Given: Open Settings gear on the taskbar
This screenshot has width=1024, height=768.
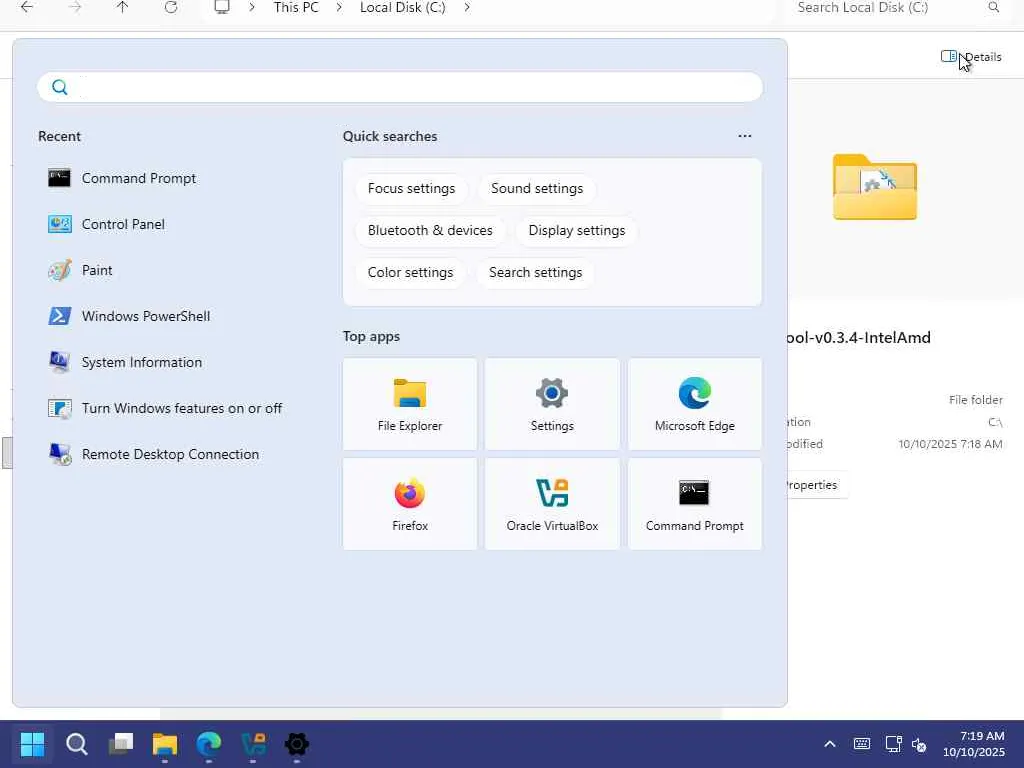Looking at the screenshot, I should 296,744.
